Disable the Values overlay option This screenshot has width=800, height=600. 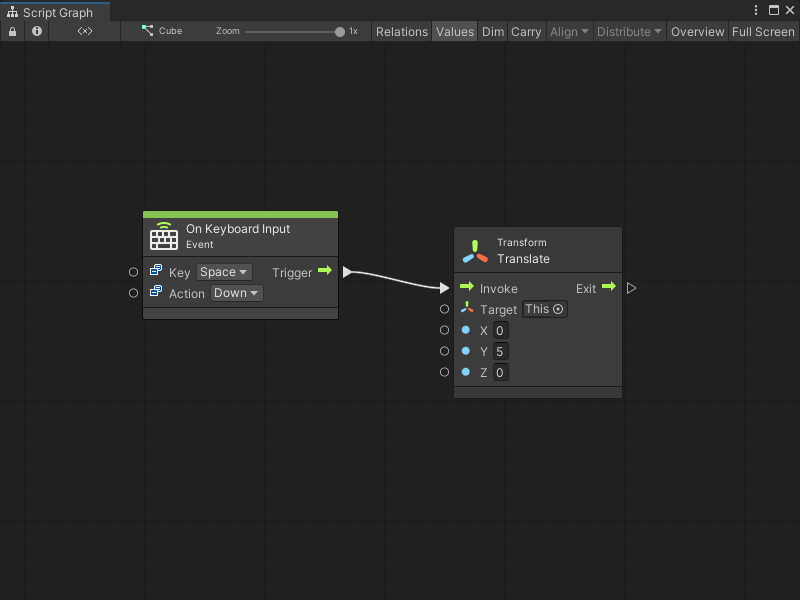click(x=455, y=31)
